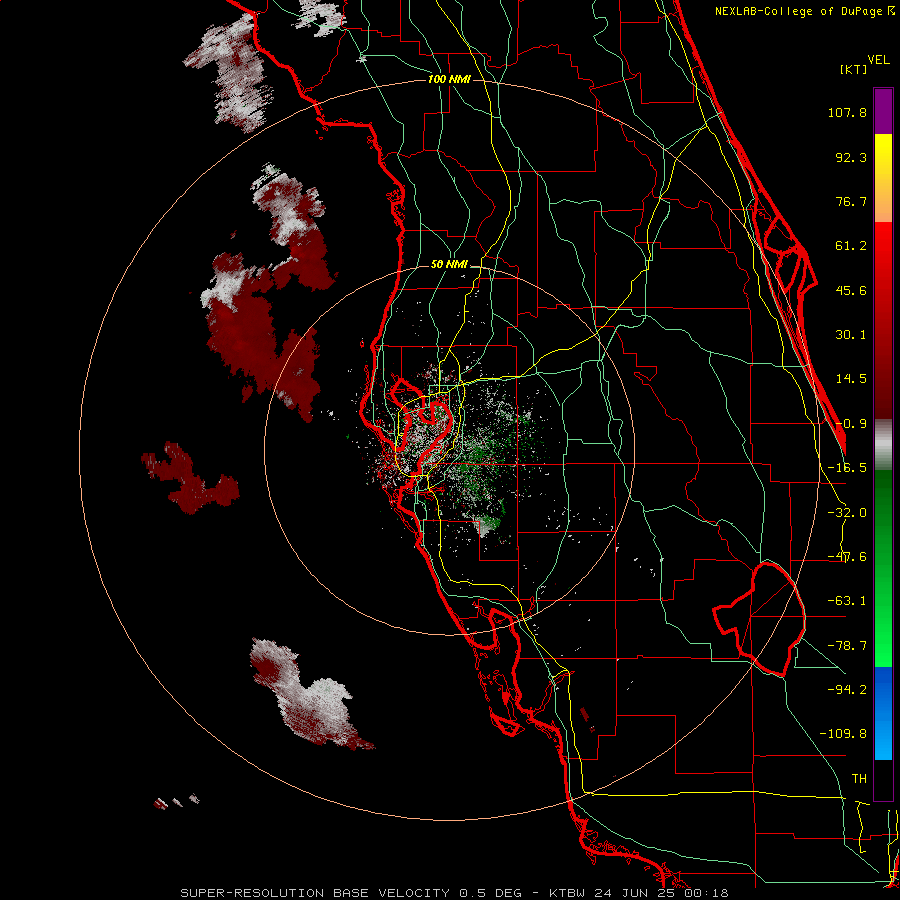Click the '[KT]' units label
Screen dimensions: 900x900
click(854, 69)
